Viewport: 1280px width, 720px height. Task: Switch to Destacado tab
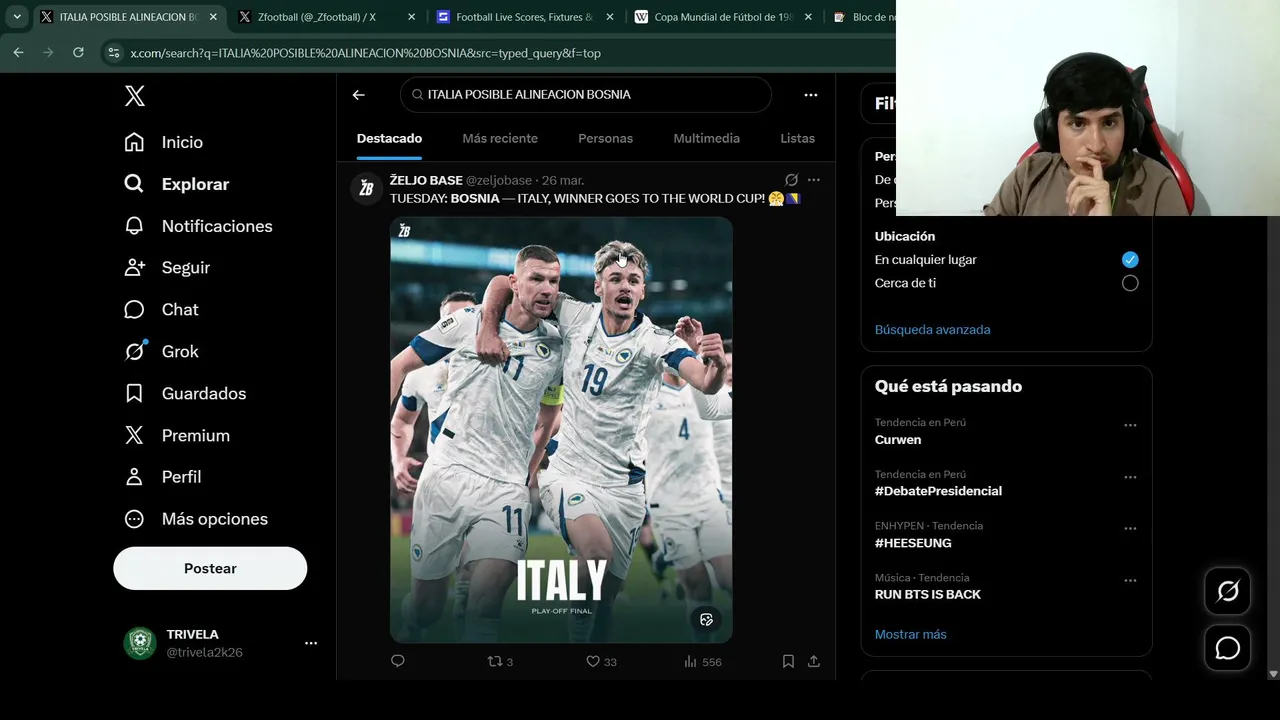(x=389, y=139)
